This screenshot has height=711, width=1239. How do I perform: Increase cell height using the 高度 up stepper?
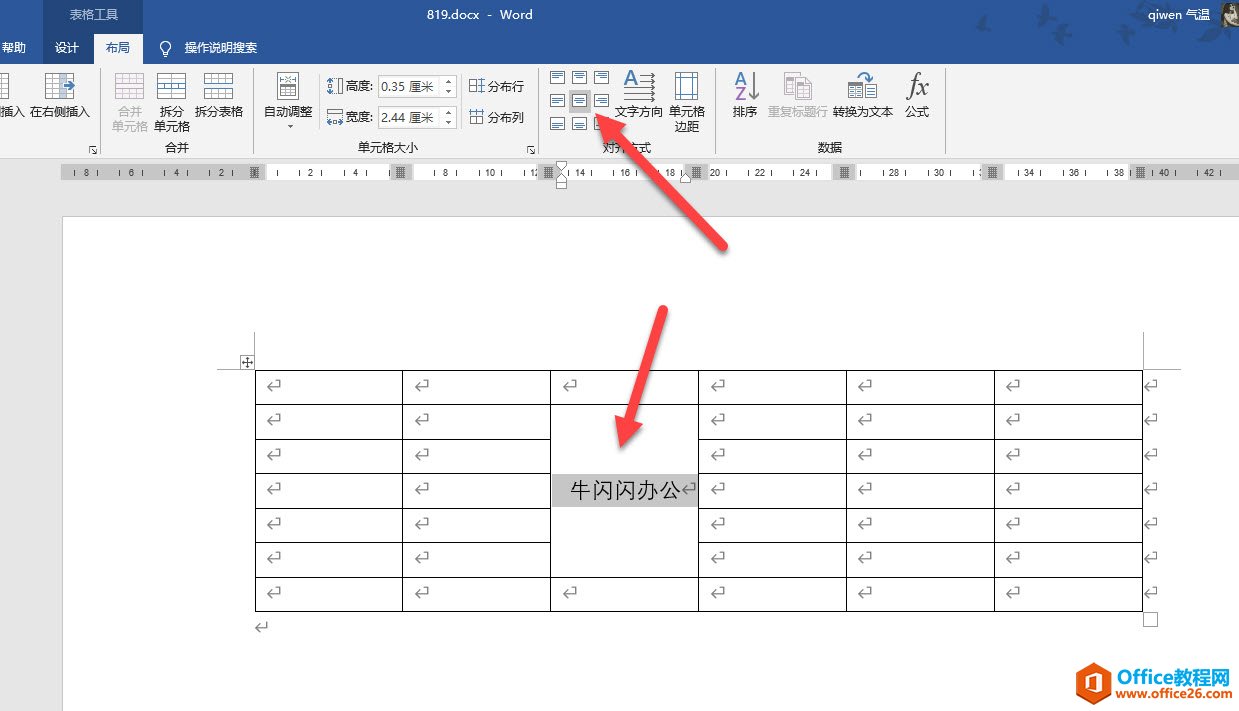(447, 80)
